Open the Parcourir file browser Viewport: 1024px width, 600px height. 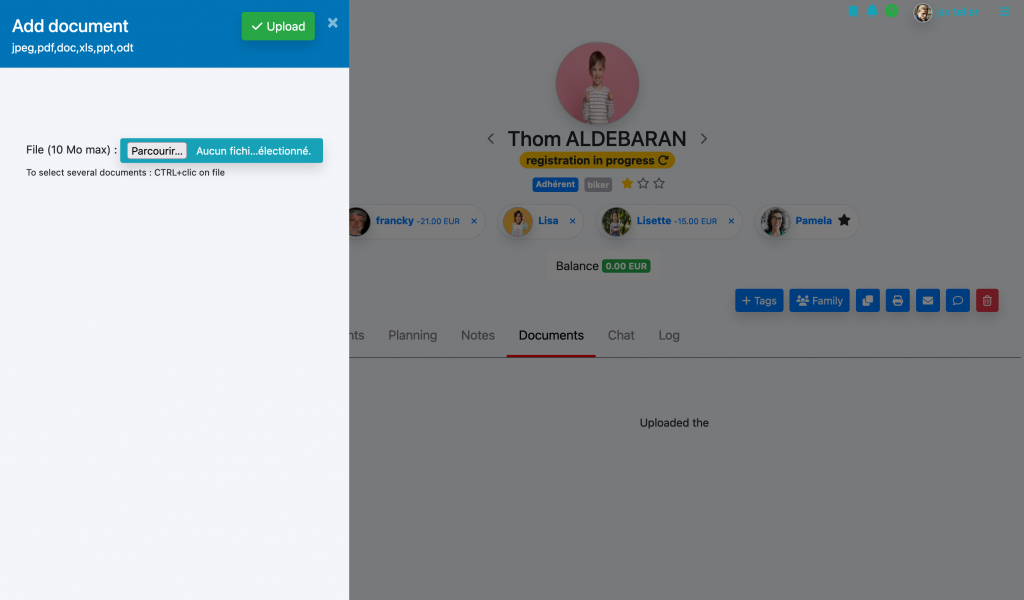click(157, 151)
